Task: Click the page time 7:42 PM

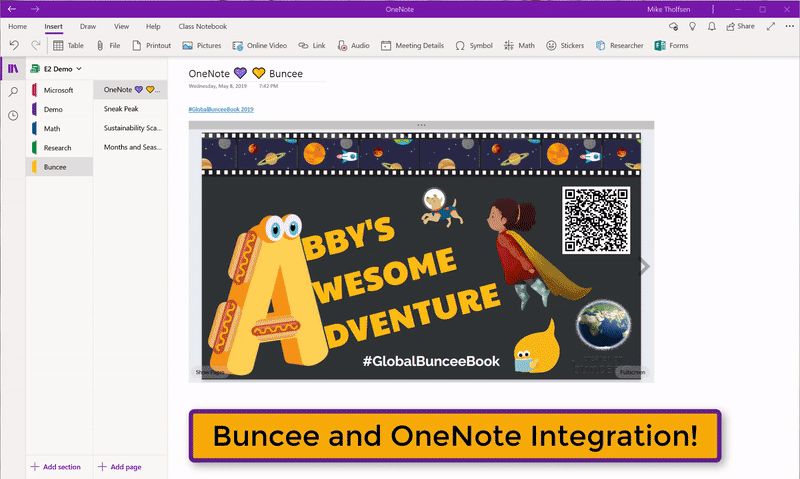Action: [x=268, y=86]
